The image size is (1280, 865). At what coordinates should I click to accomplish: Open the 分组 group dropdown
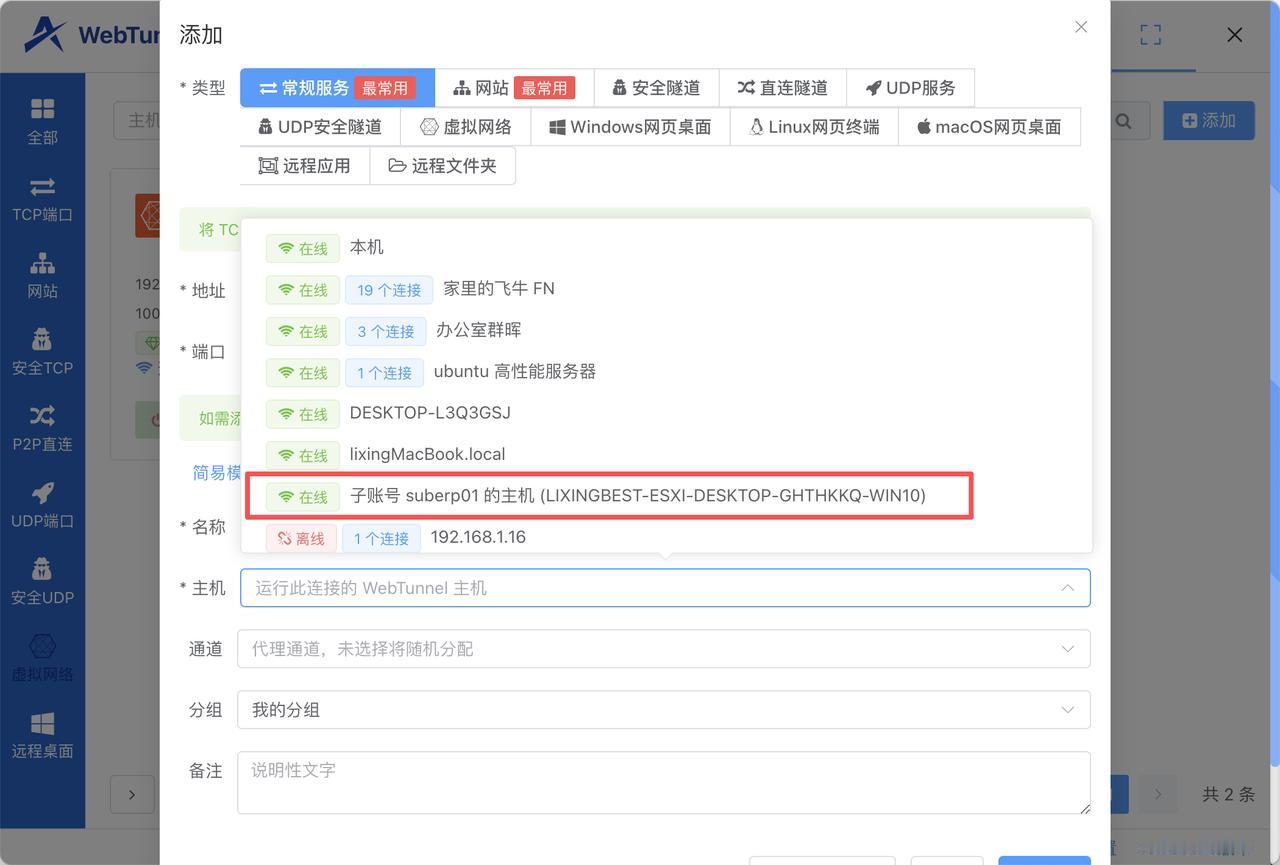click(664, 710)
